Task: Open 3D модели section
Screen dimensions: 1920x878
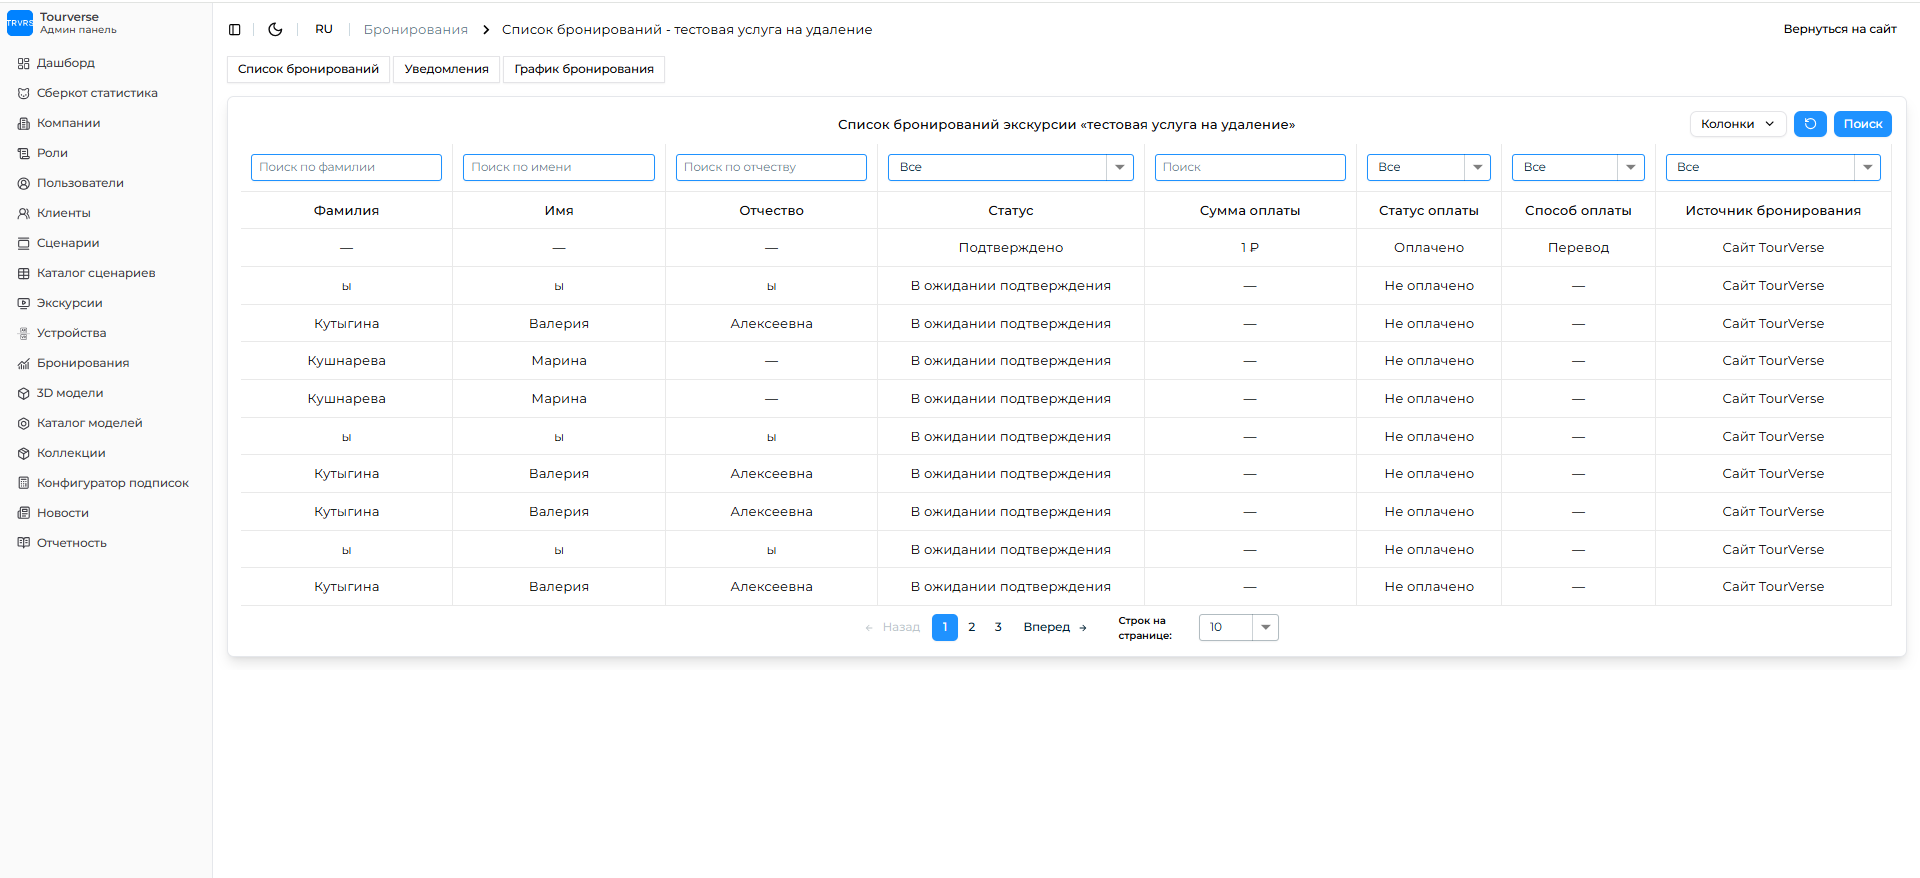Action: 70,393
